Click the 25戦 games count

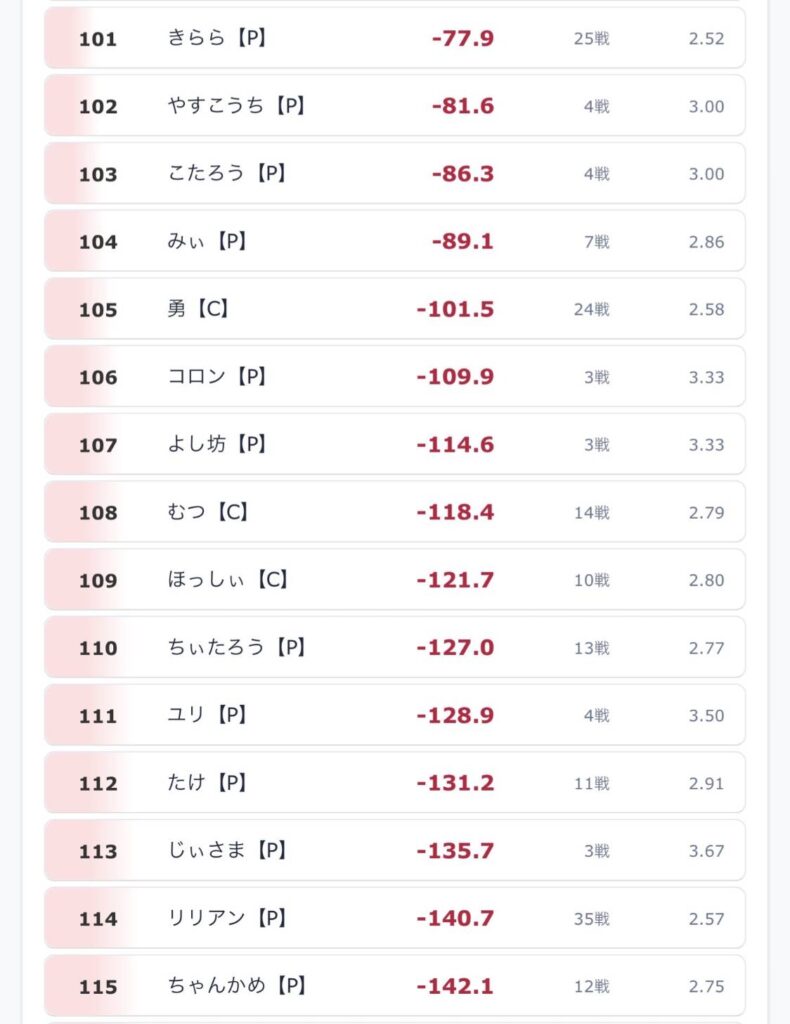(x=592, y=39)
